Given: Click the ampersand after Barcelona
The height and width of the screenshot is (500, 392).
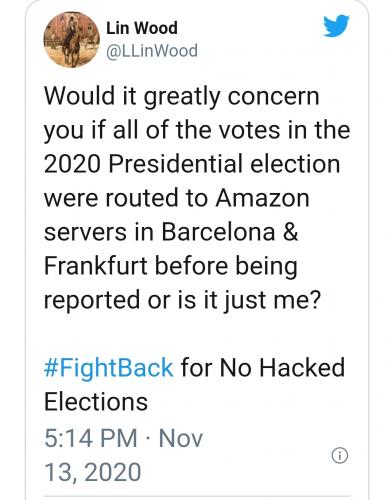Looking at the screenshot, I should pos(290,232).
